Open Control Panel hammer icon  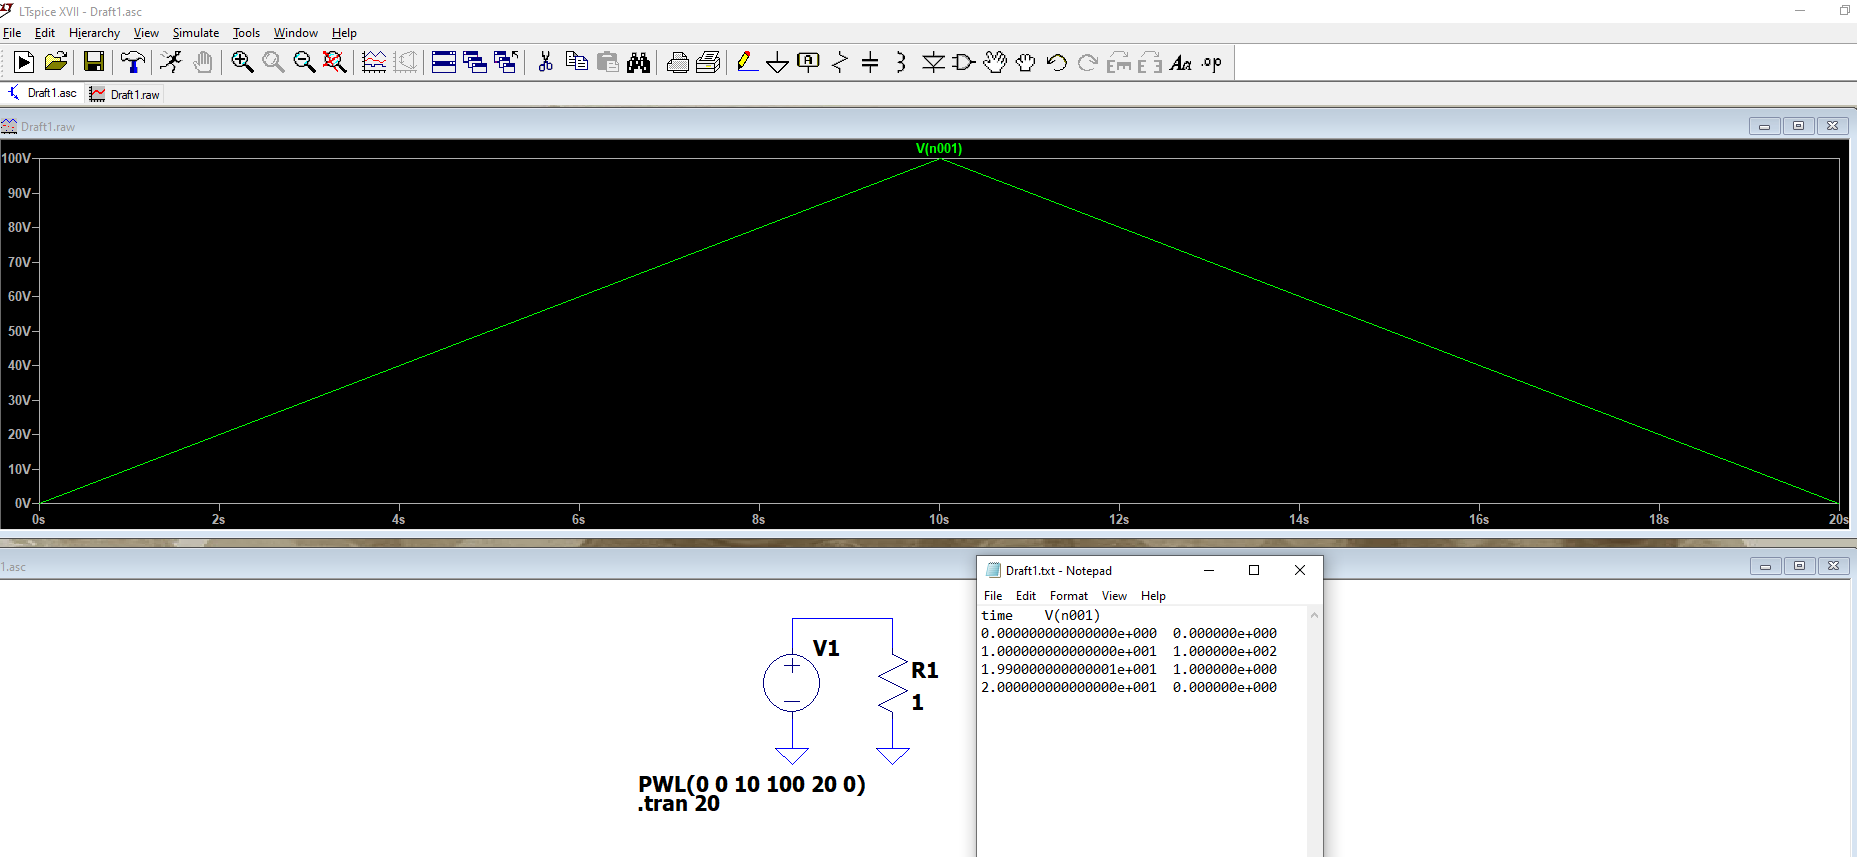(x=132, y=63)
